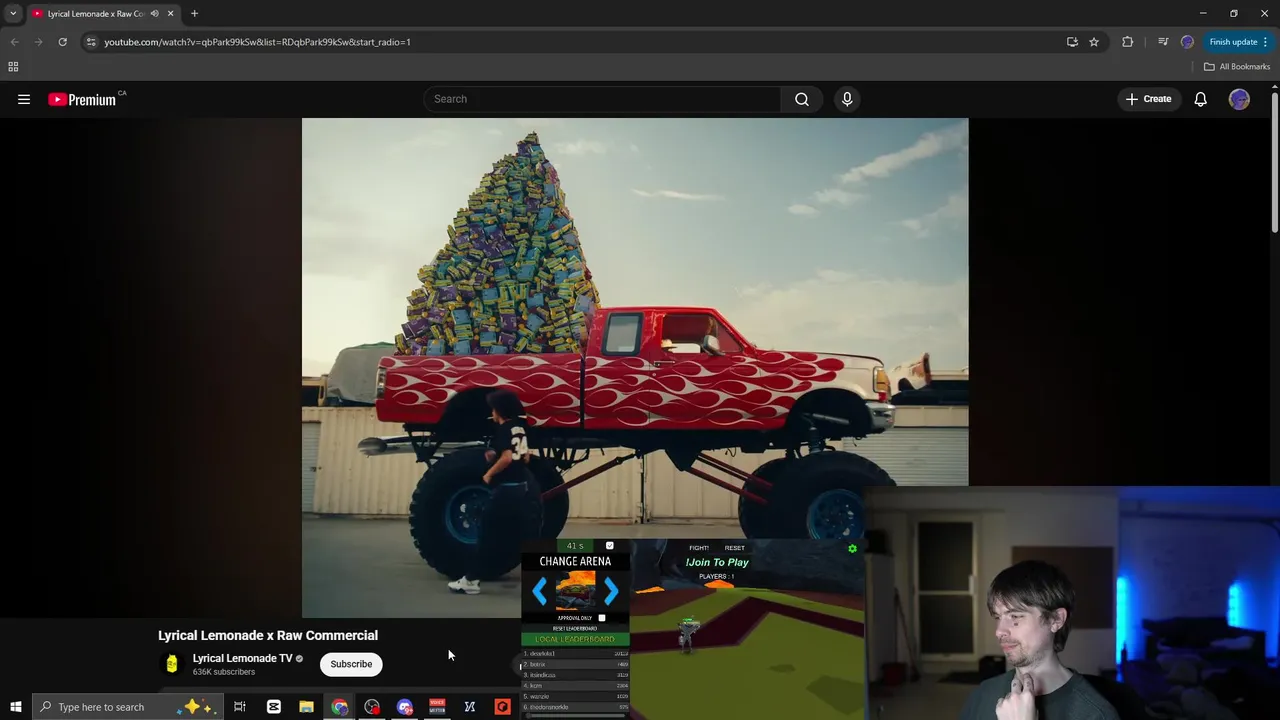Click the PLAYERS : 1 text

click(x=716, y=576)
